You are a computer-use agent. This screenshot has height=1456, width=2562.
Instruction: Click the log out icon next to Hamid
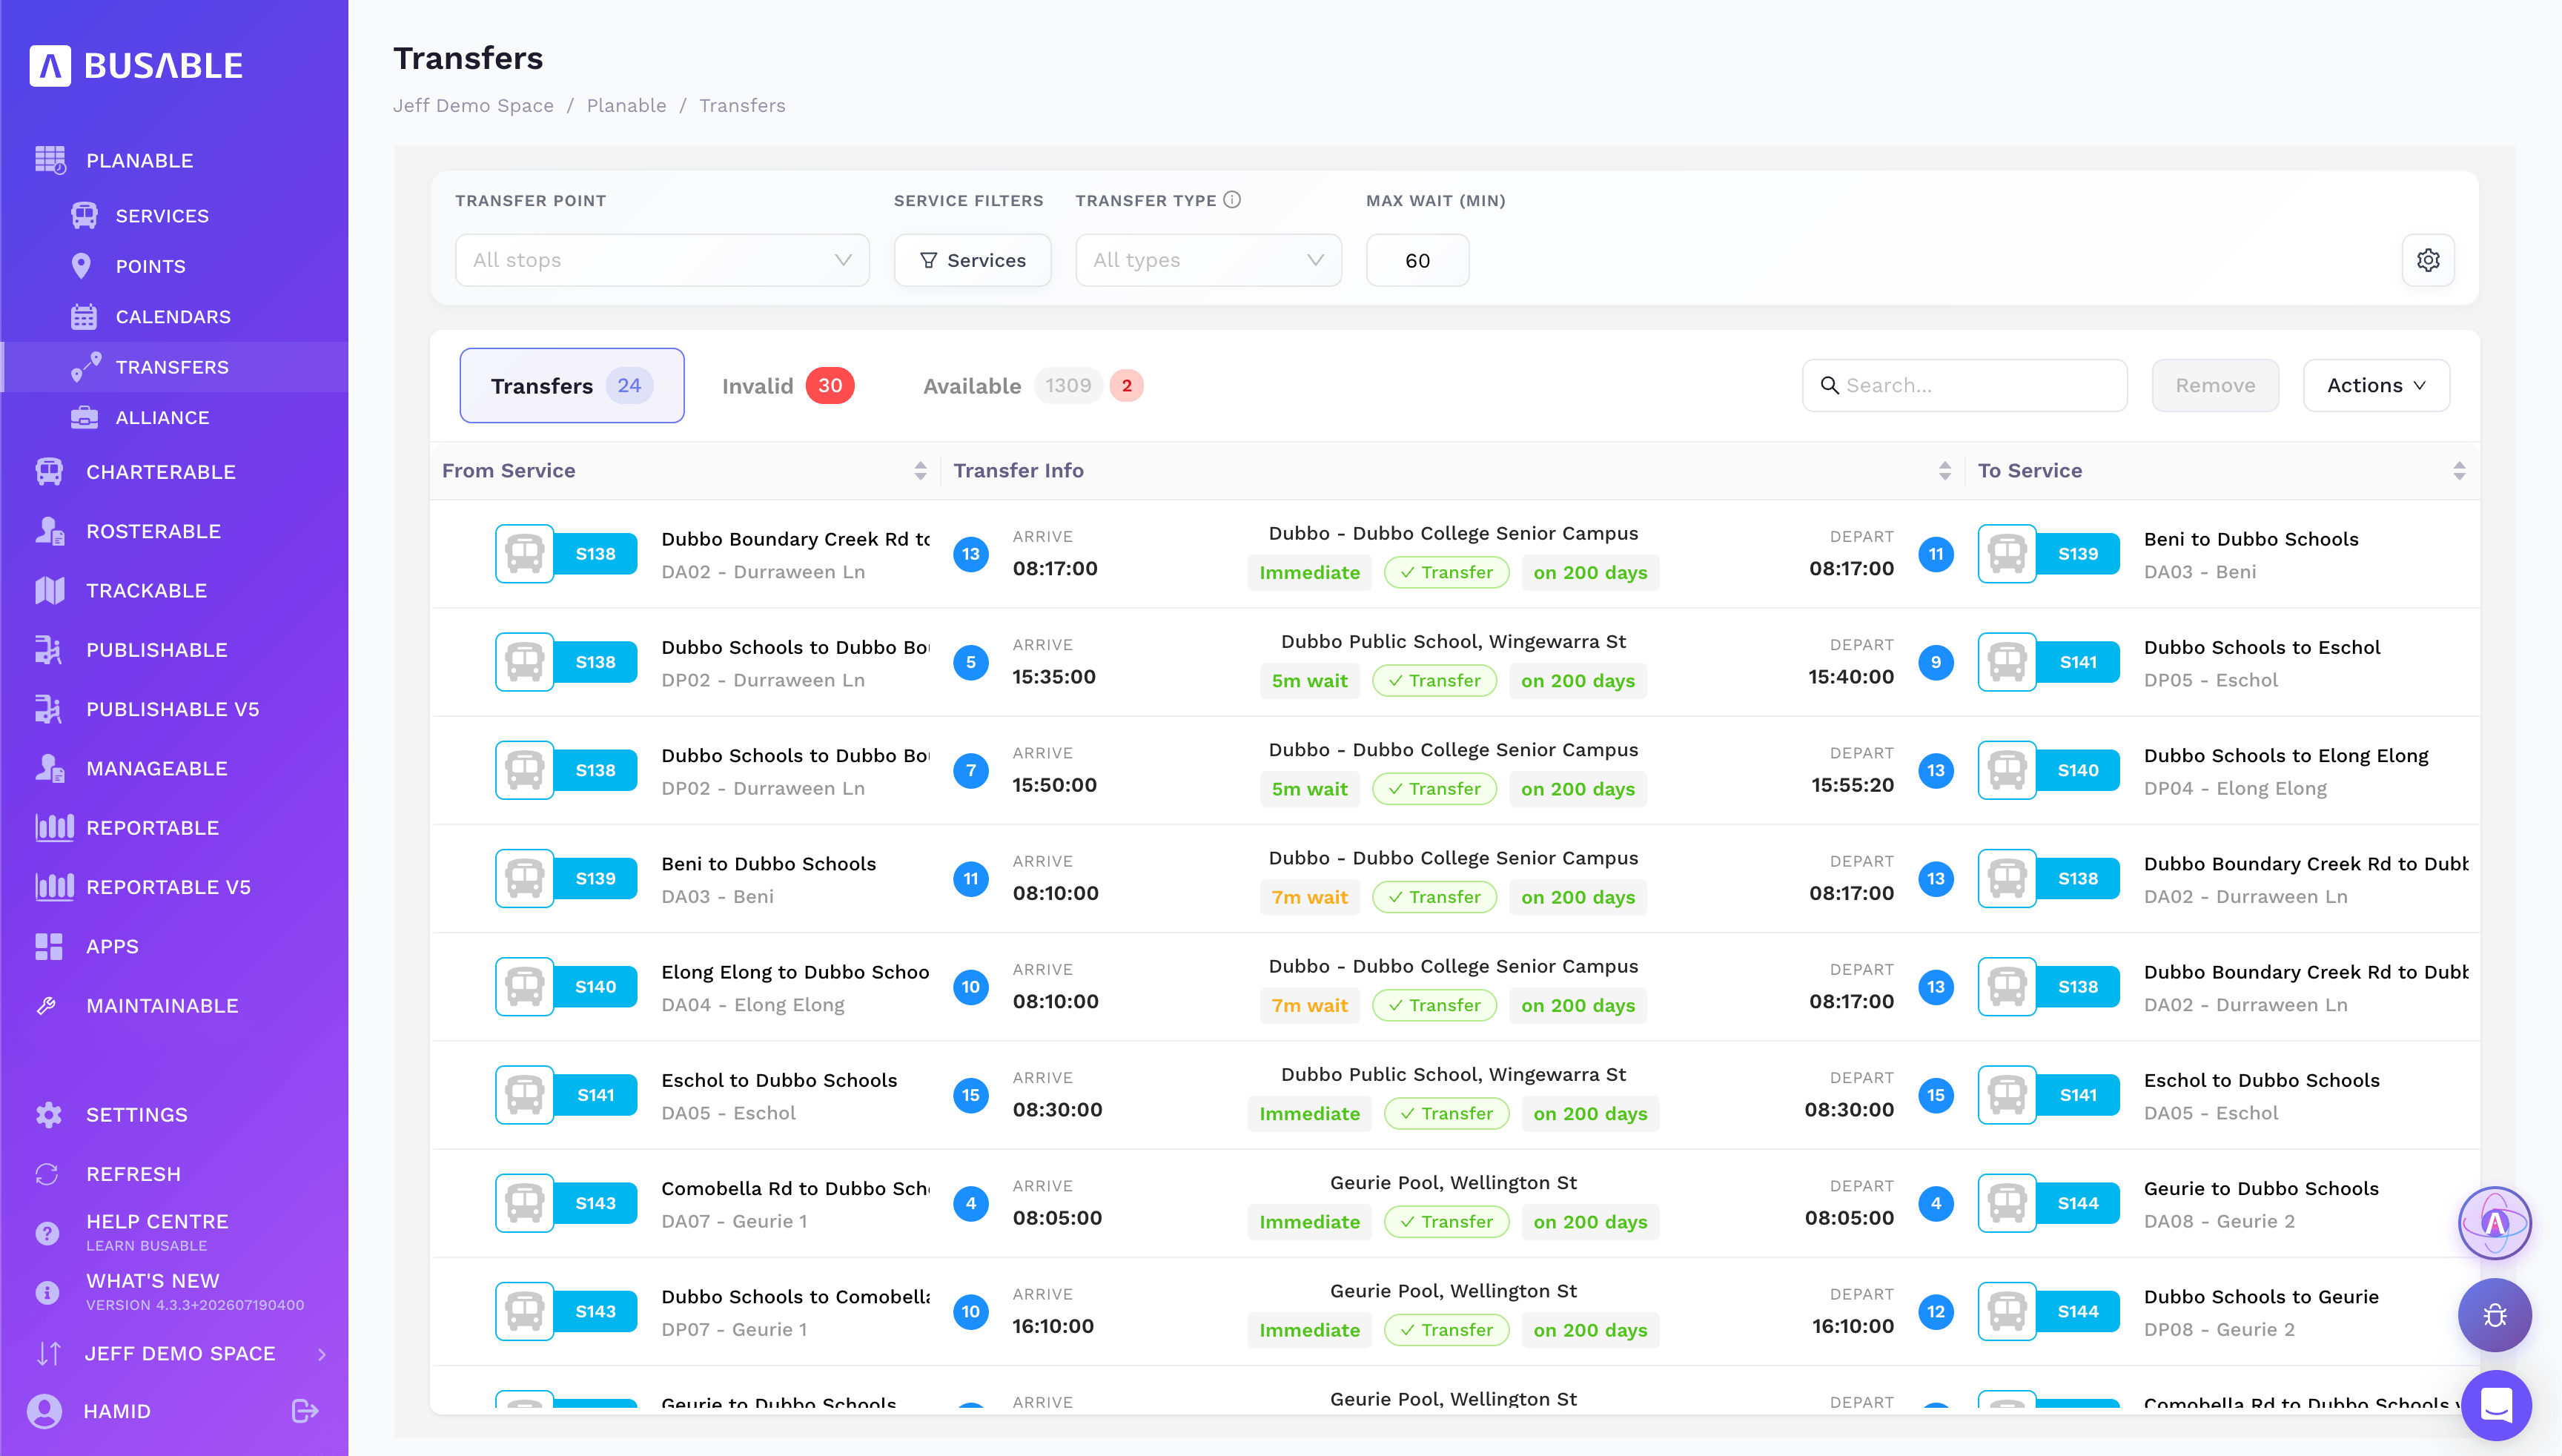click(305, 1411)
